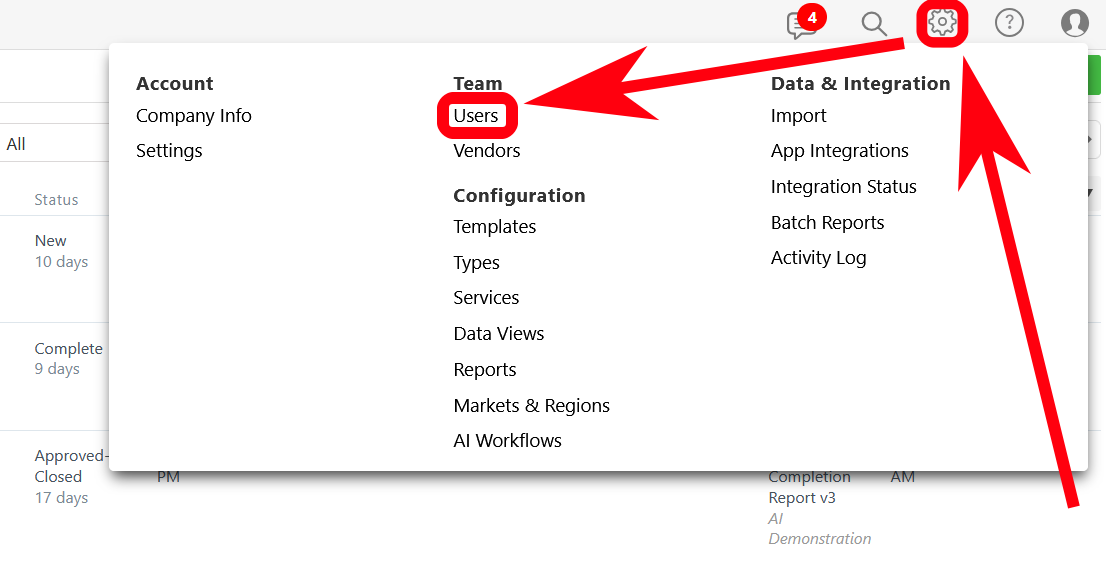The image size is (1106, 578).
Task: Open Company Info under Account
Action: pyautogui.click(x=194, y=116)
